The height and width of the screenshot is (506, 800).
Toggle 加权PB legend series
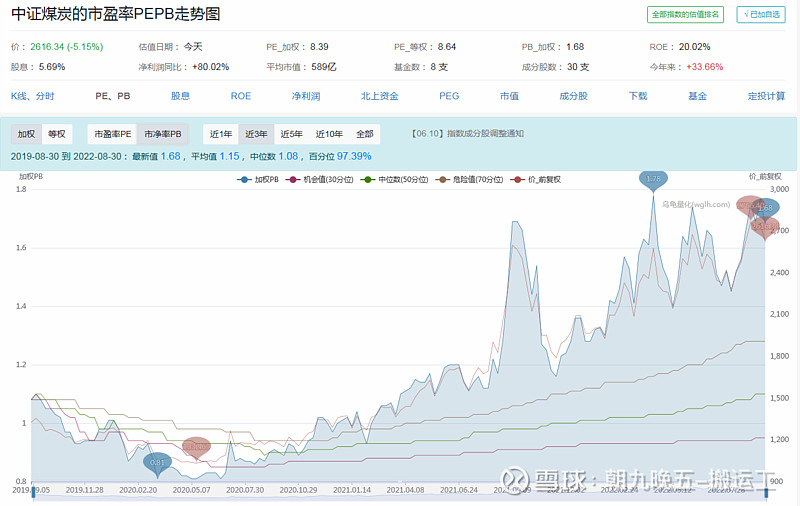coord(258,180)
